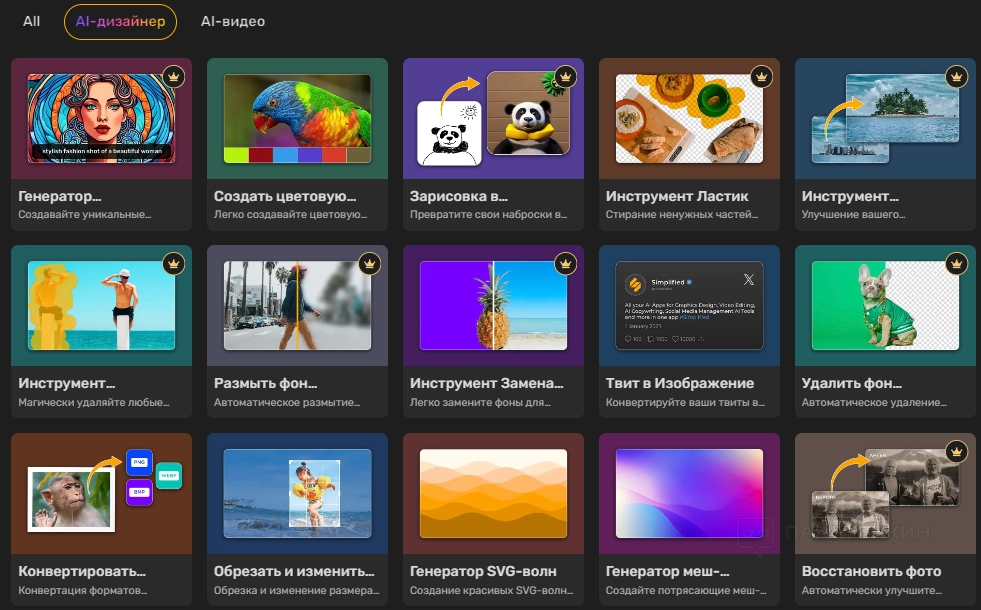Click the crown badge on Размыть фон… card
The width and height of the screenshot is (981, 610).
370,264
